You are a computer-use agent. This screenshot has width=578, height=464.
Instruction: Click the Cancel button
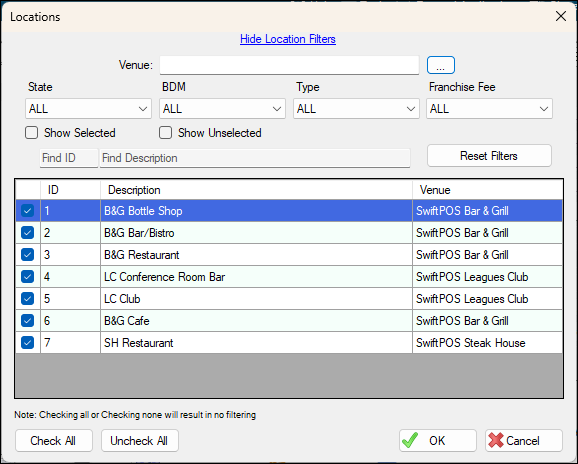524,440
